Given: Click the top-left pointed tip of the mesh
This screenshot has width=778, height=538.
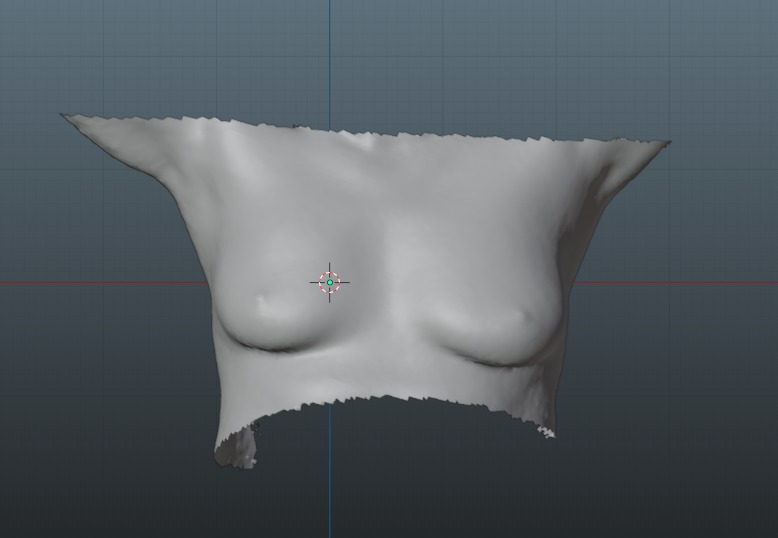Looking at the screenshot, I should coord(66,117).
